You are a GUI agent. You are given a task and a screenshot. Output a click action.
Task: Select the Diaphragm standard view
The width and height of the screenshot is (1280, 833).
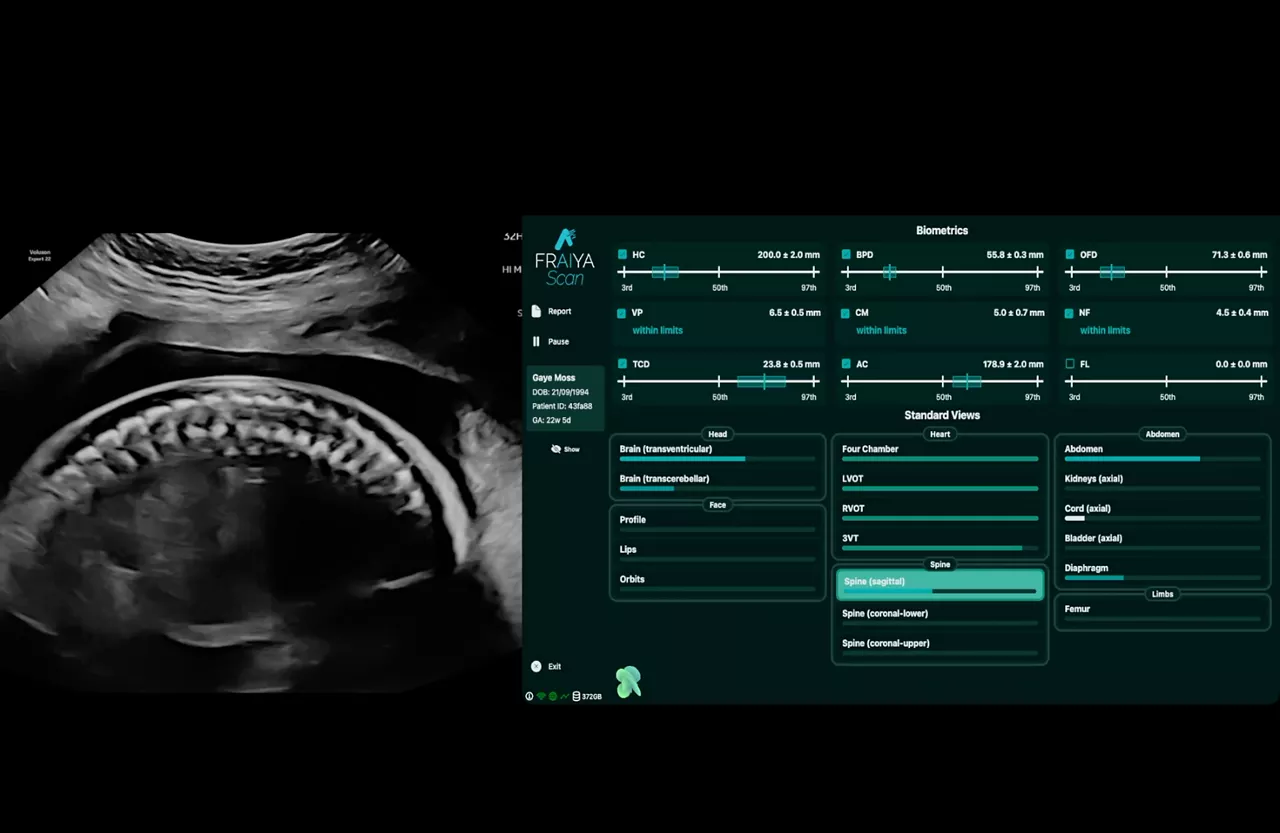pyautogui.click(x=1163, y=572)
